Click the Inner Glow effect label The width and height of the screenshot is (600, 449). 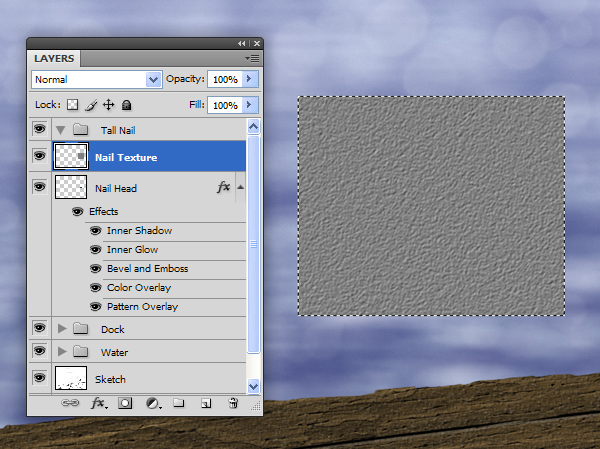132,250
